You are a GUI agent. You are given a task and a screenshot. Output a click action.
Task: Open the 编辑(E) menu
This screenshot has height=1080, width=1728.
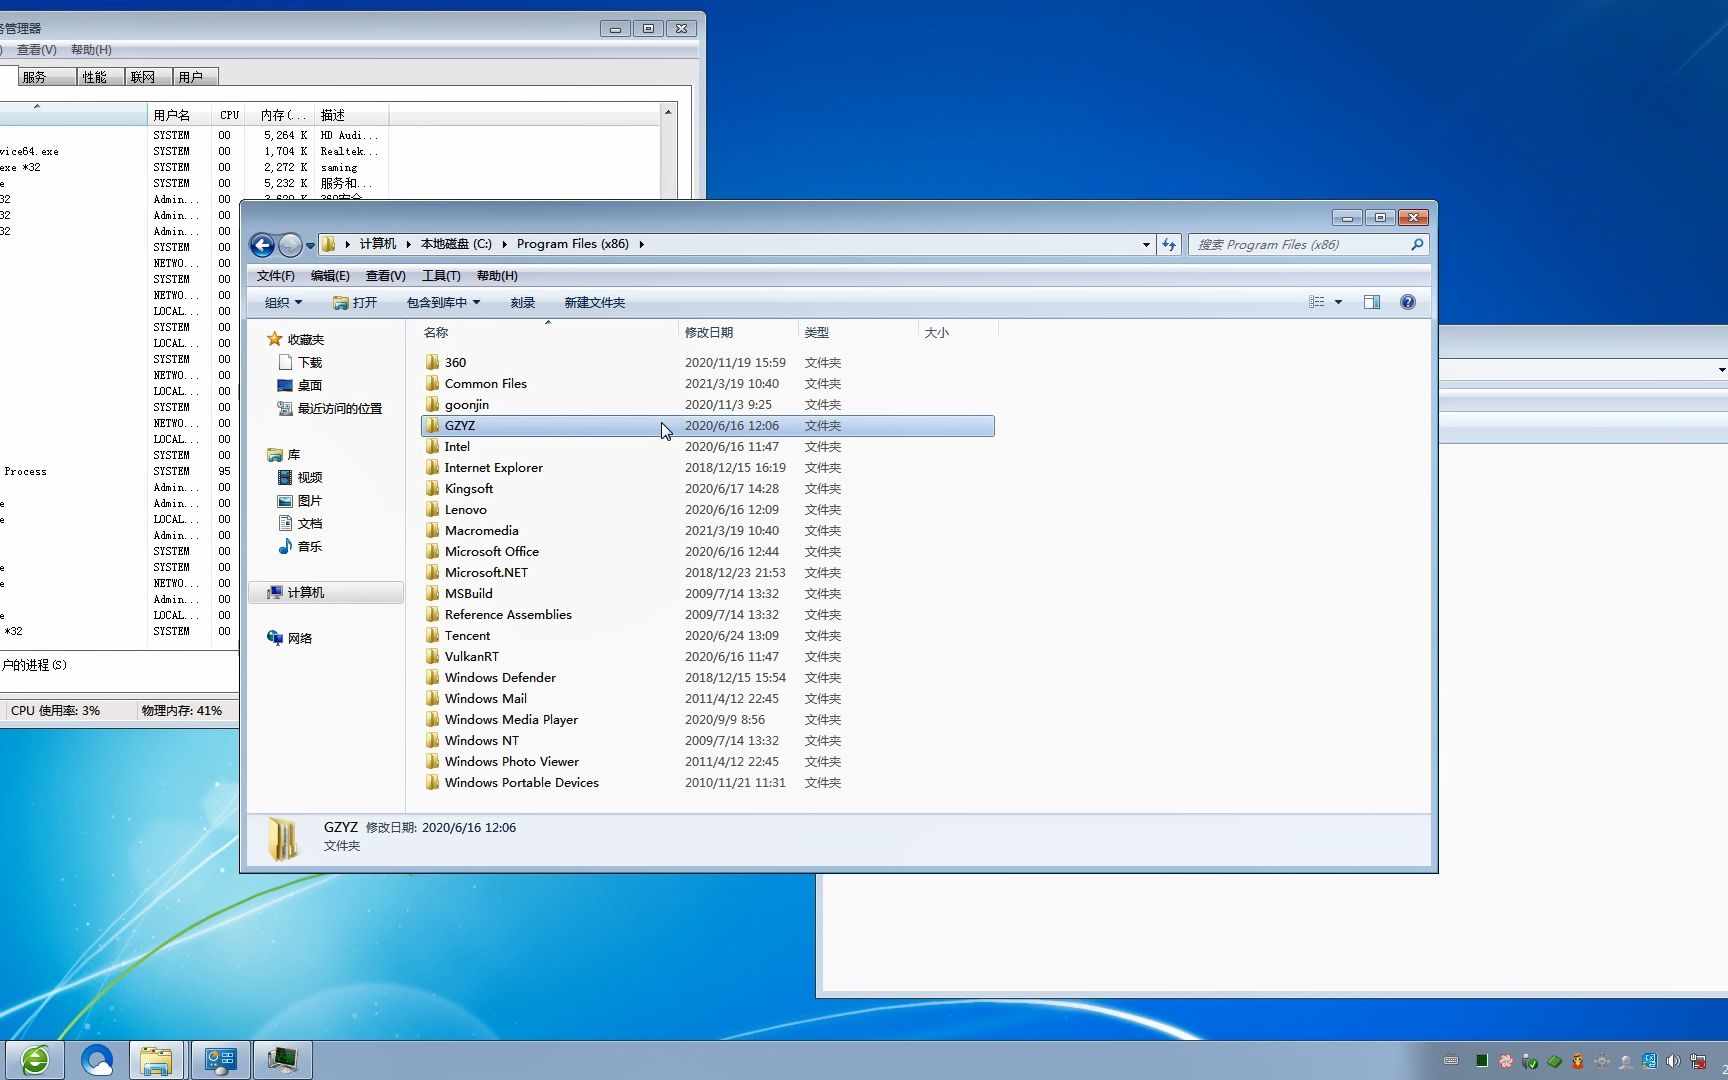[x=330, y=276]
